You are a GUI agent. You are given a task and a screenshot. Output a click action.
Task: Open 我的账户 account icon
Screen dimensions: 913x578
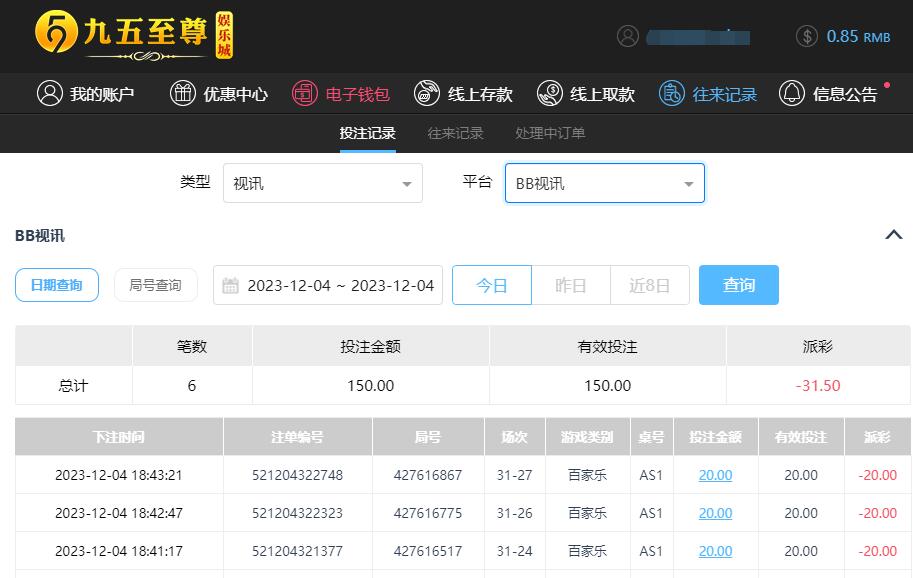(x=49, y=94)
